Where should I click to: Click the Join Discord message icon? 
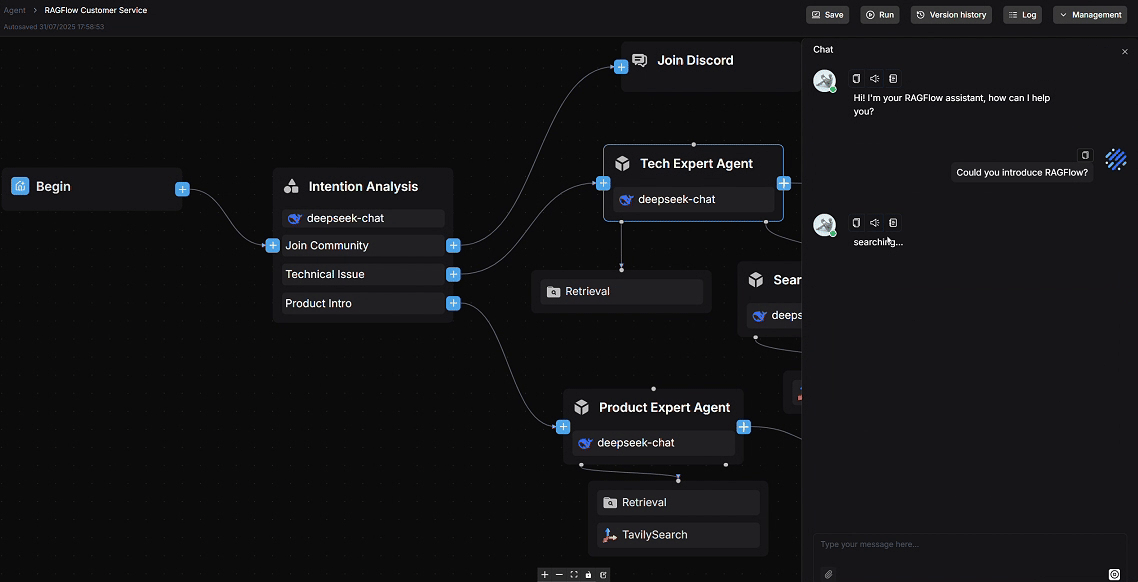tap(639, 60)
